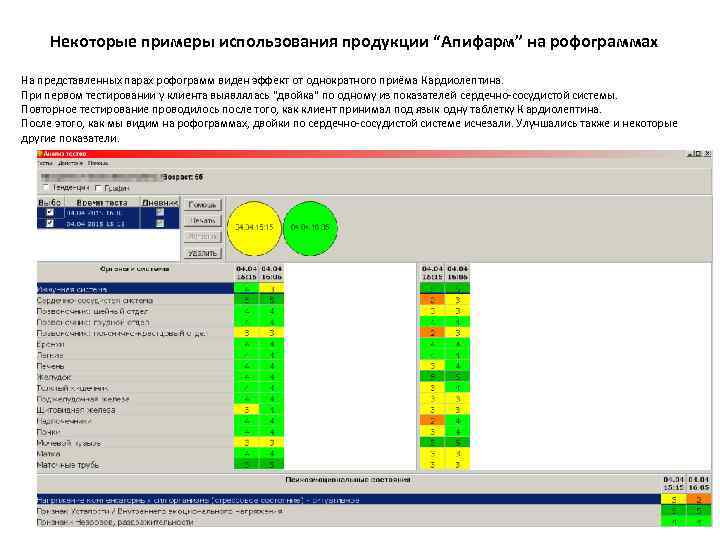Select the Признаки усталости row
This screenshot has height=540, width=720.
[348, 511]
